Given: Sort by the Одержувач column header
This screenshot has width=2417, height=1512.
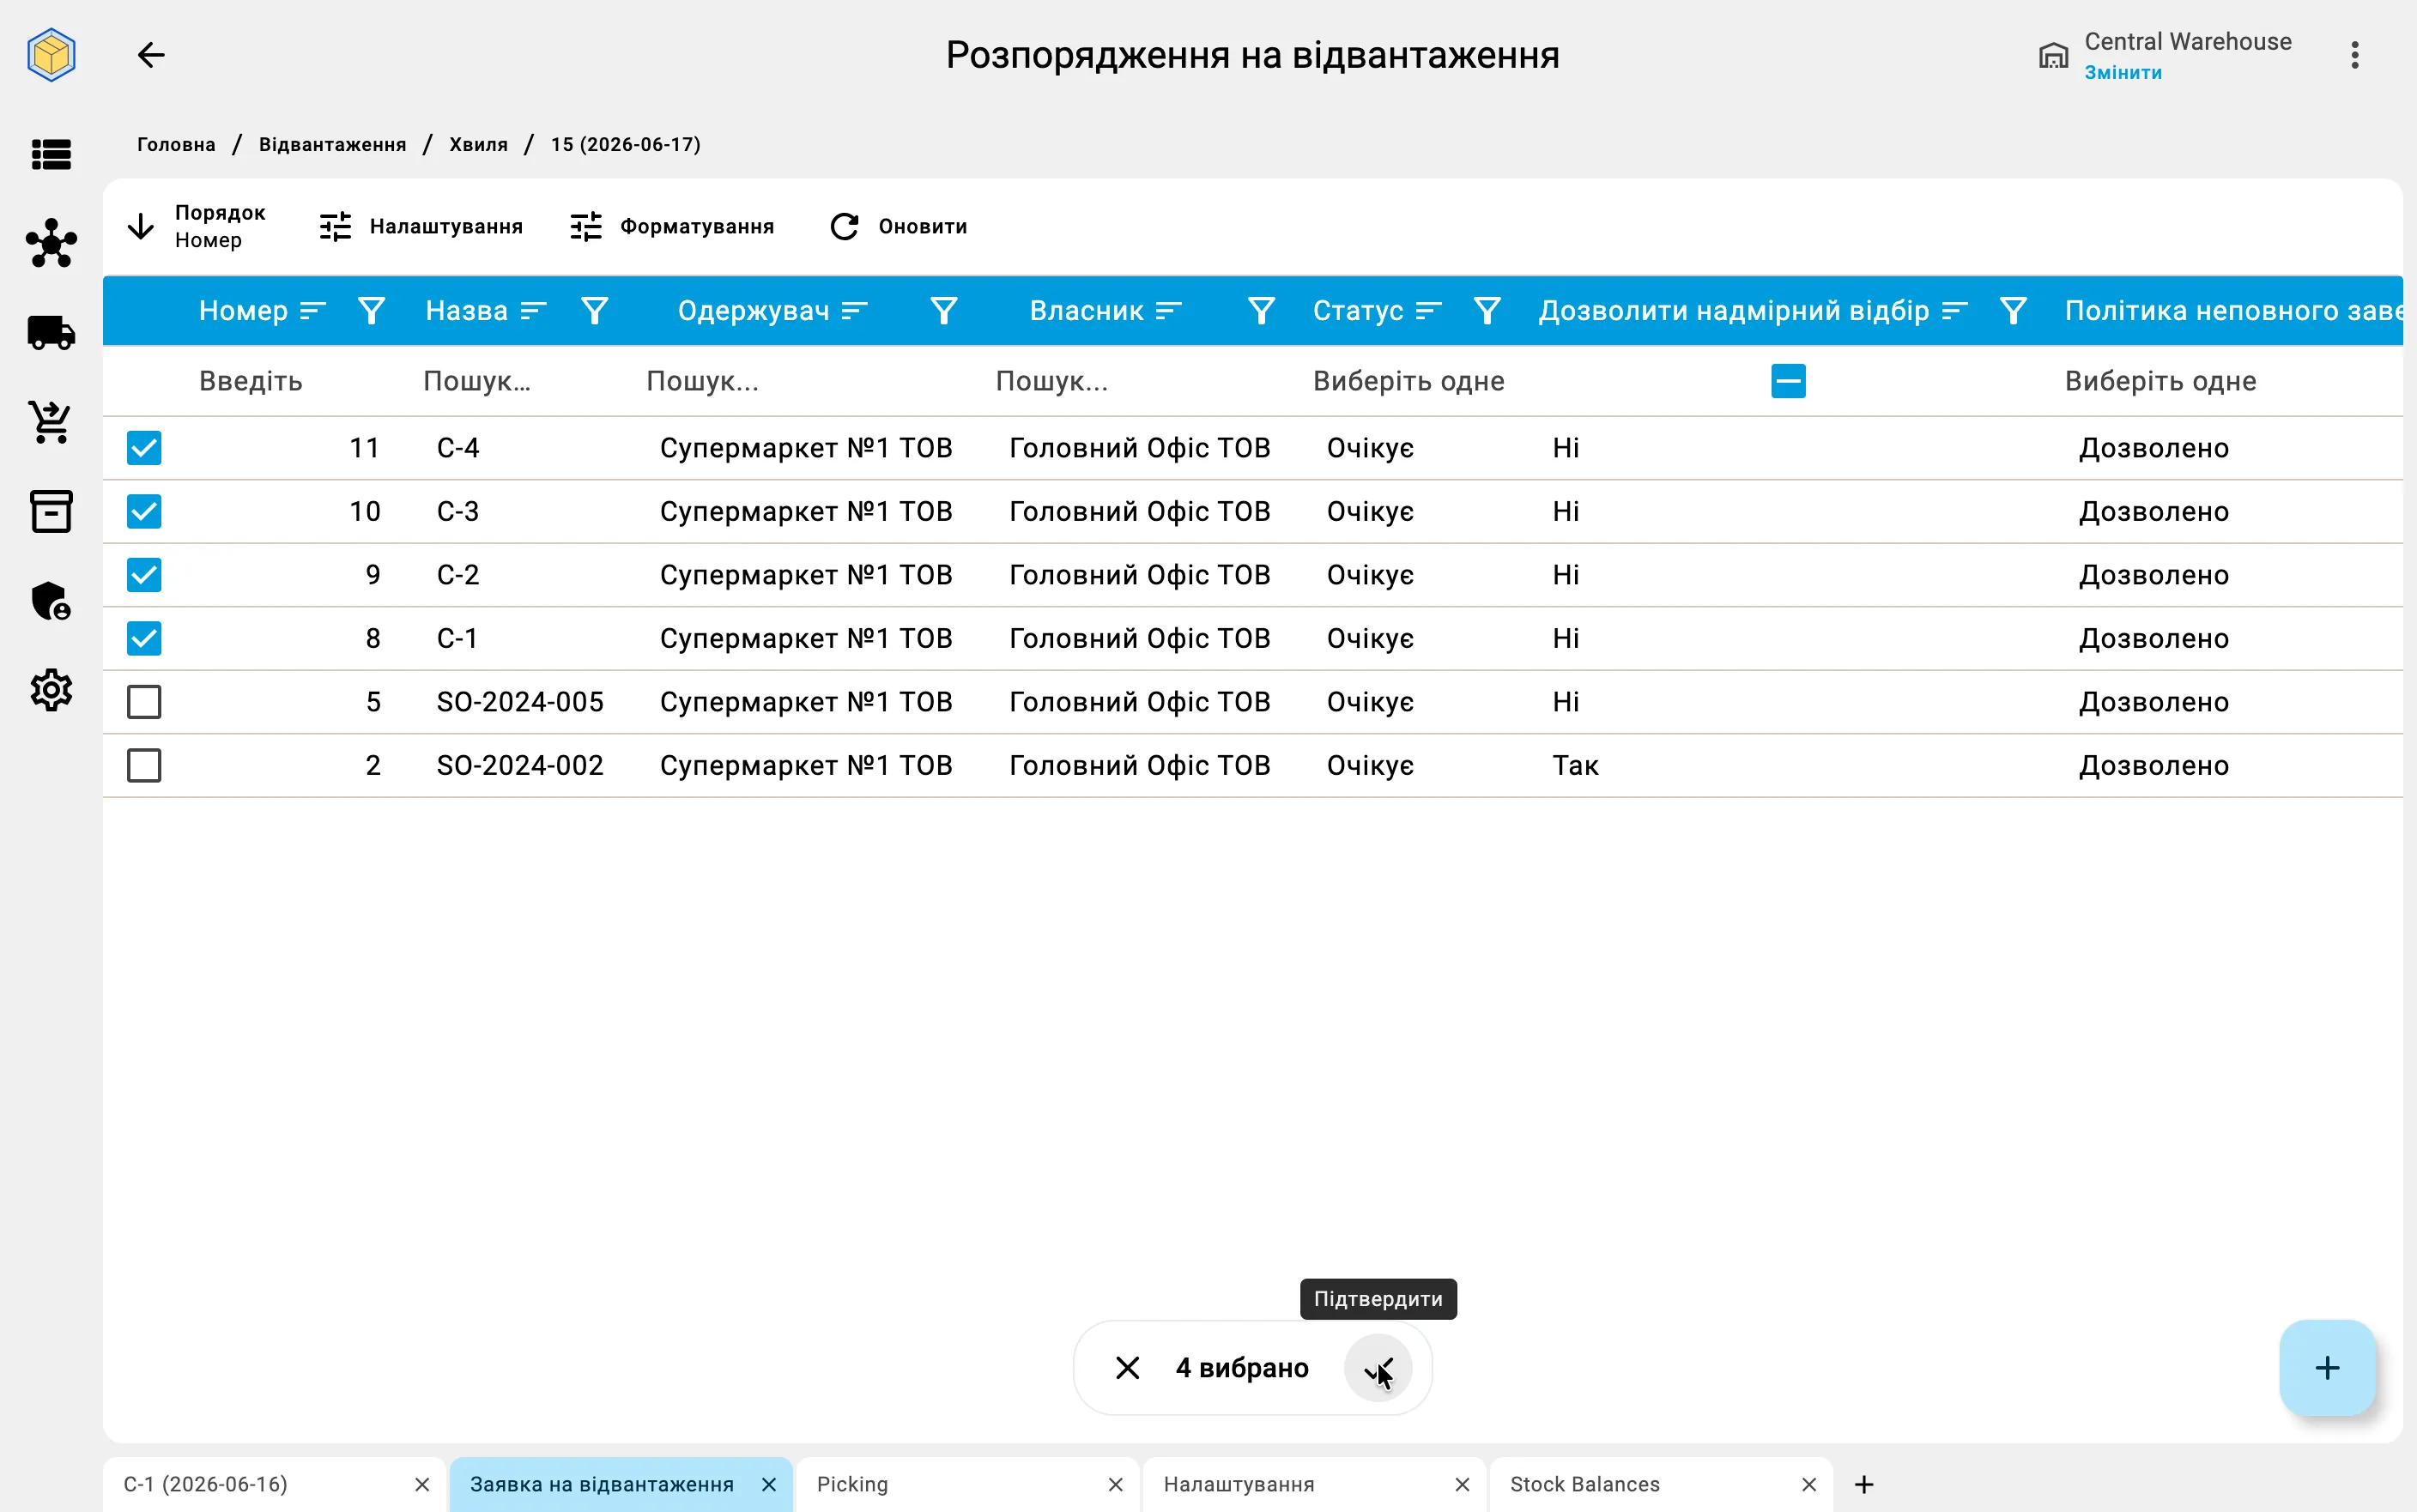Looking at the screenshot, I should click(772, 311).
